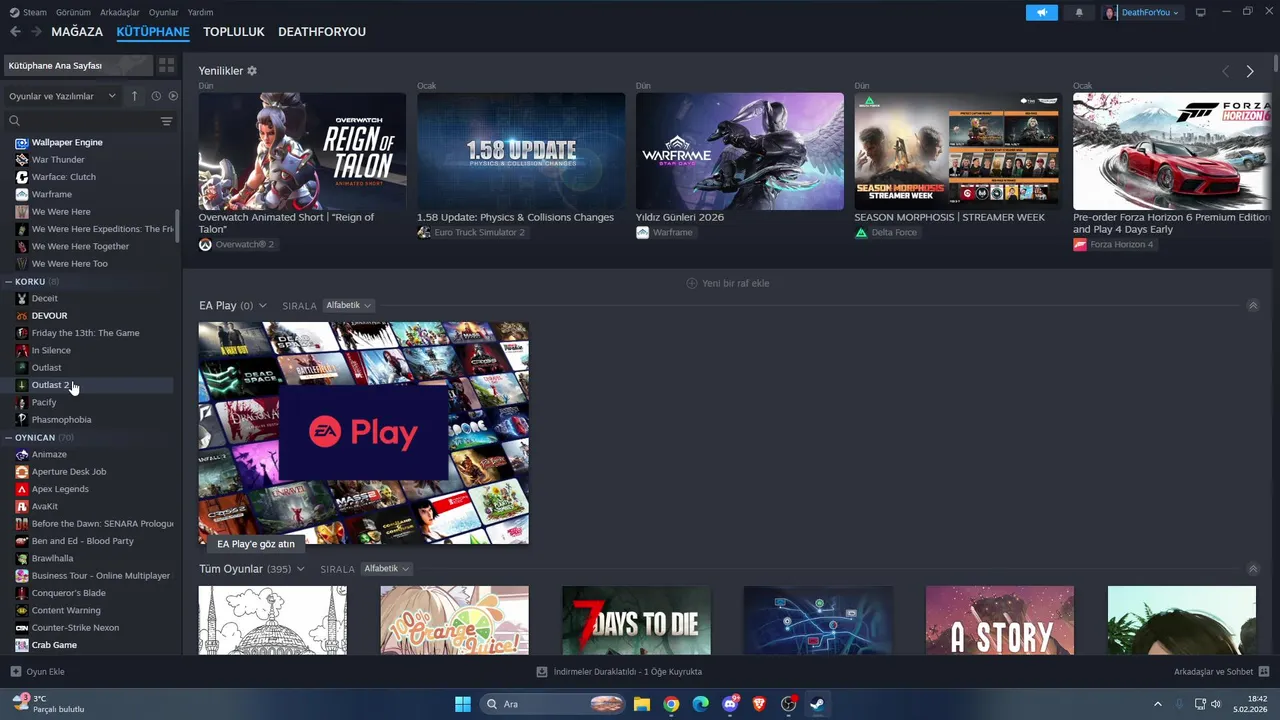Collapse the EA Play shelf arrow
The width and height of the screenshot is (1280, 720).
(1253, 306)
